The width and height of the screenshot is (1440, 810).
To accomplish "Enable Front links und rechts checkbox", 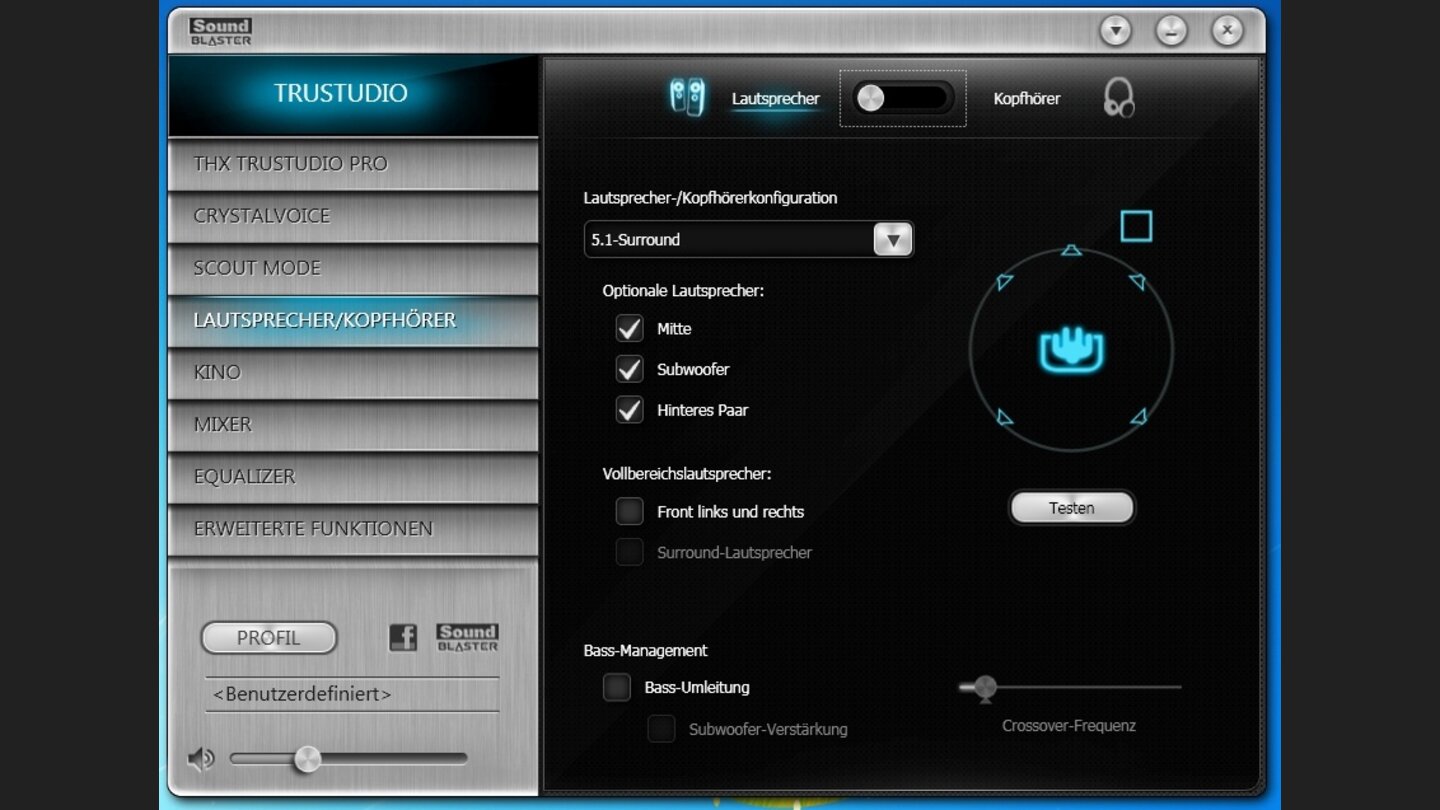I will coord(629,511).
